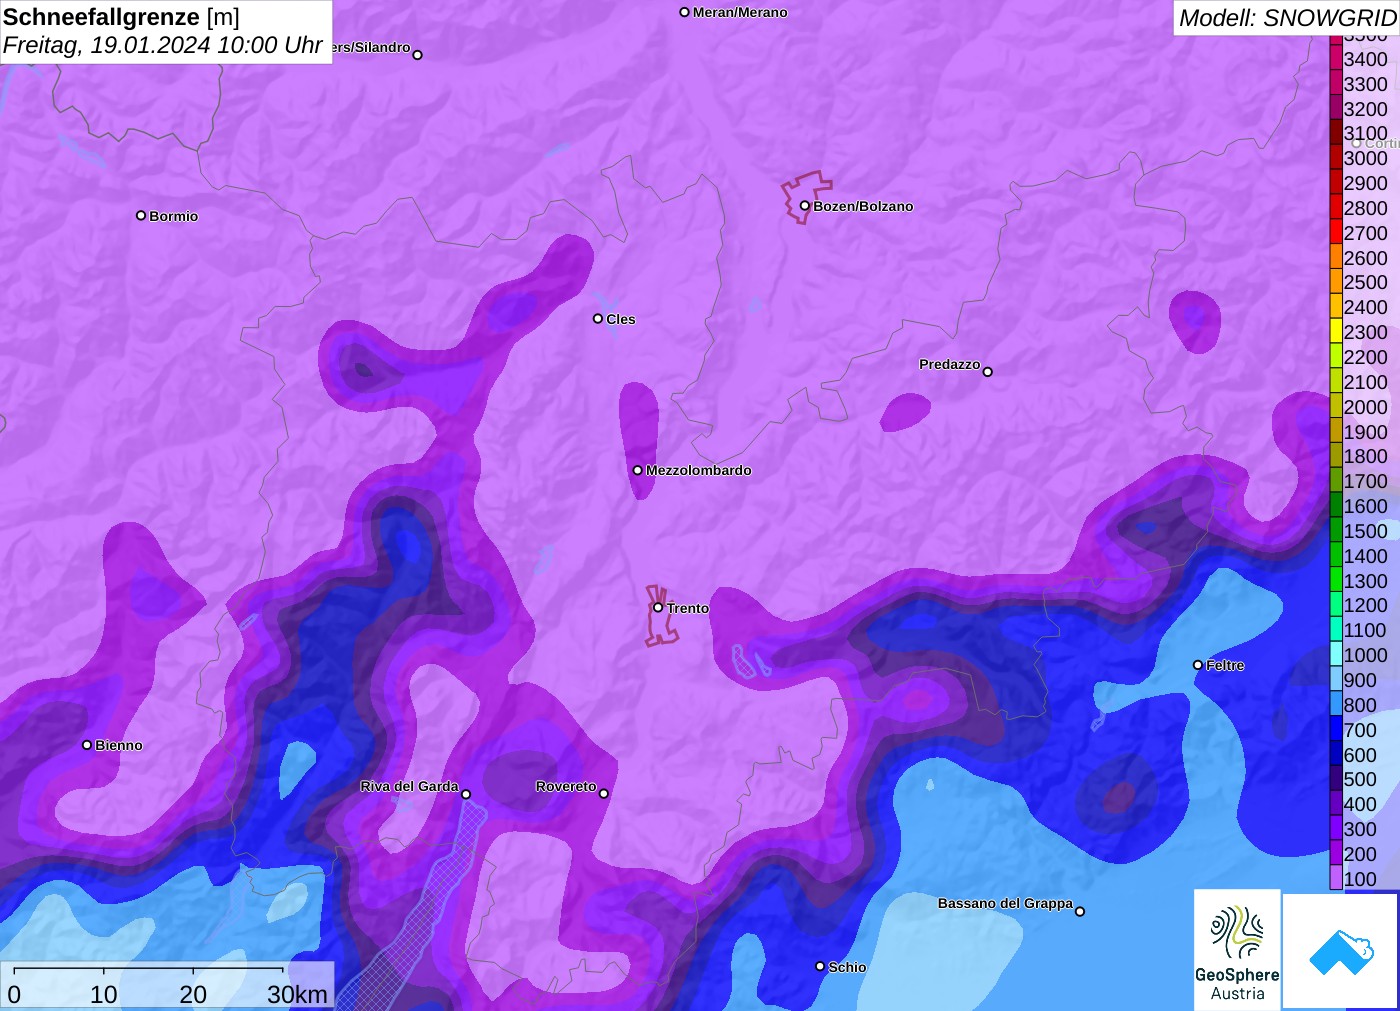Click the 600 legend value
The height and width of the screenshot is (1011, 1400).
pyautogui.click(x=1360, y=755)
